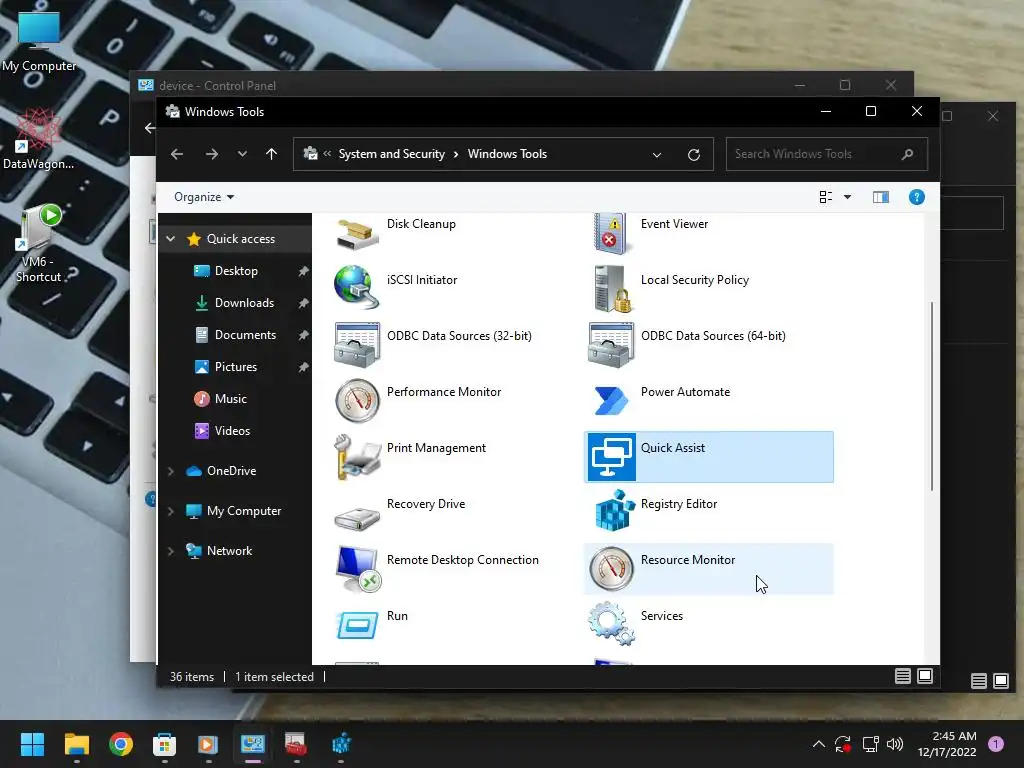Select the Quick Assist icon
The height and width of the screenshot is (768, 1024).
(611, 456)
